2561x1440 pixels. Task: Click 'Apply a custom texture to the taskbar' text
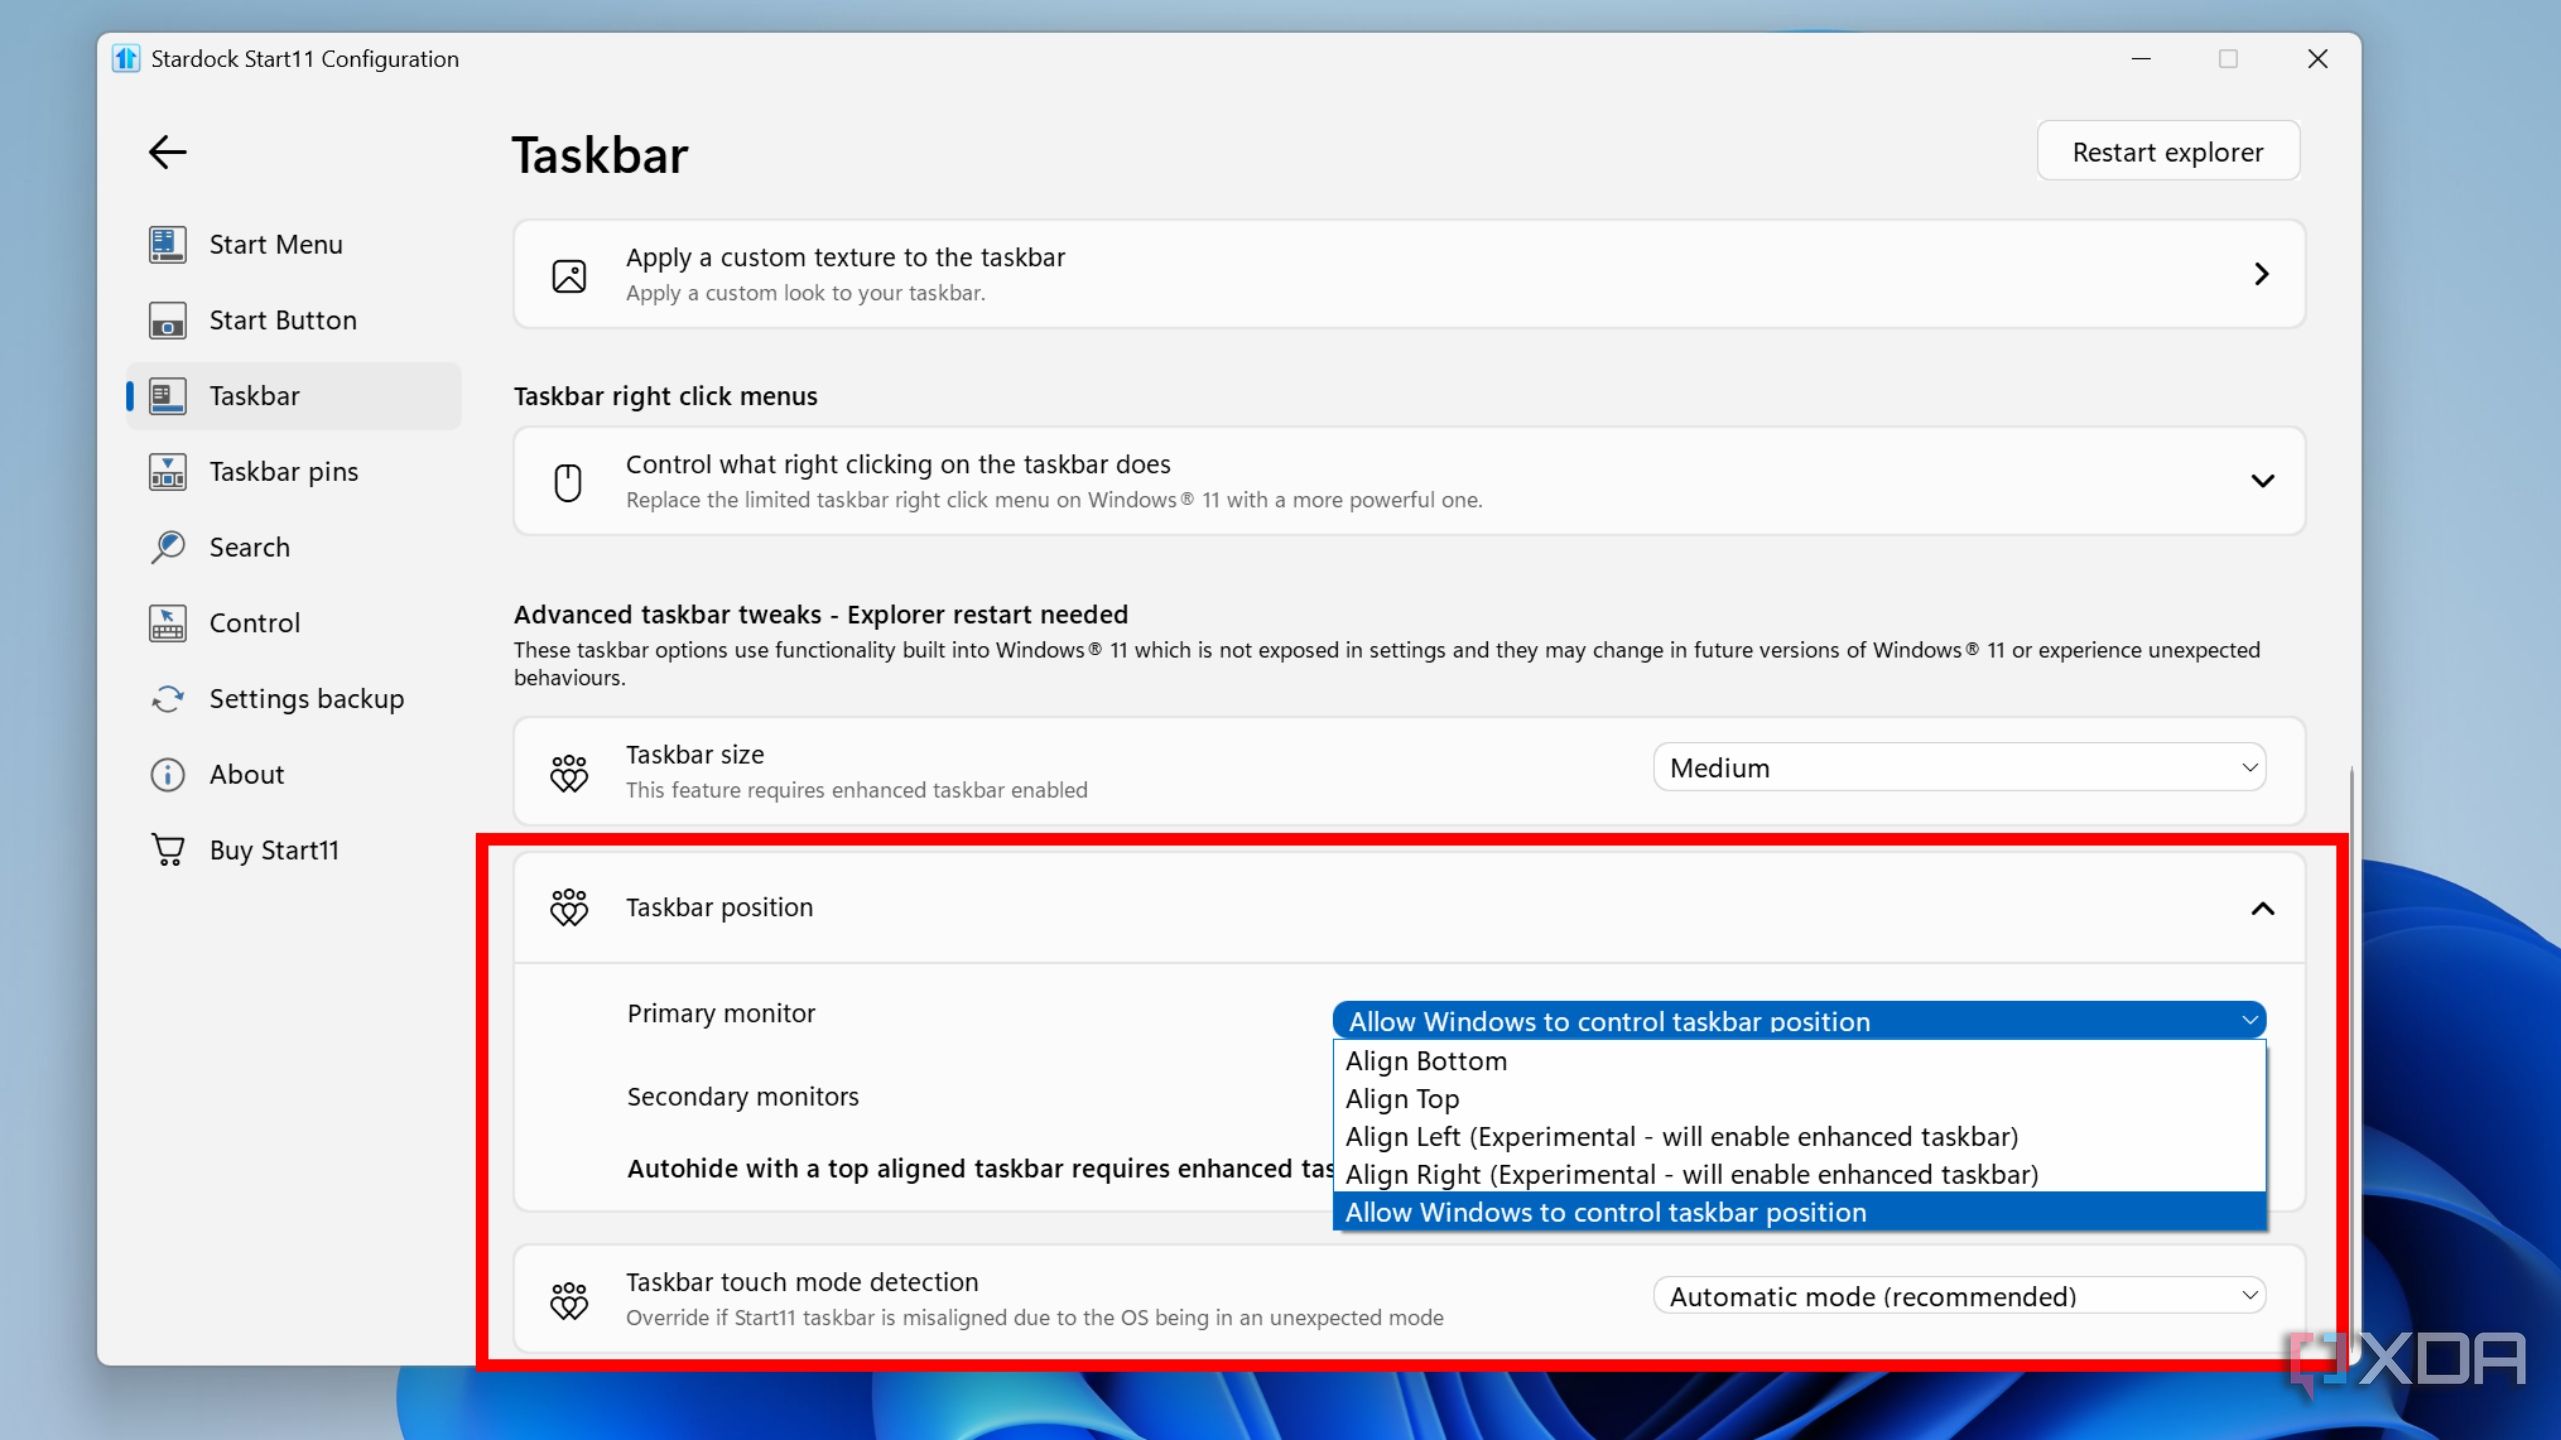pos(845,257)
